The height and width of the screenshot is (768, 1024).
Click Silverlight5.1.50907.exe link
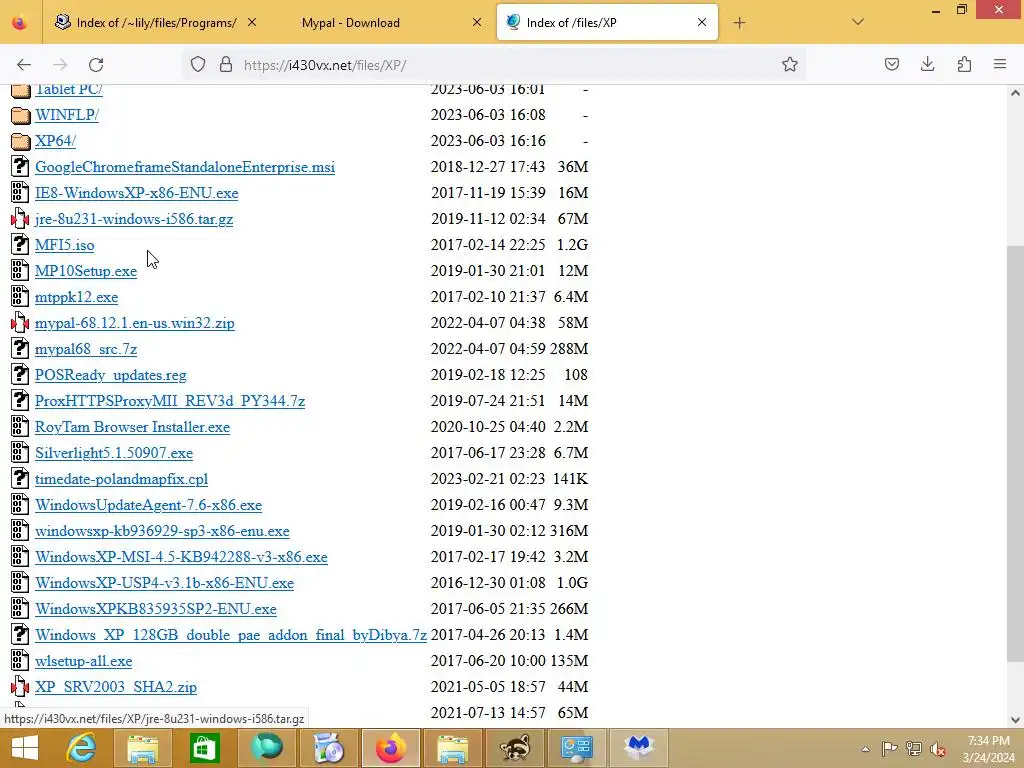(x=114, y=453)
